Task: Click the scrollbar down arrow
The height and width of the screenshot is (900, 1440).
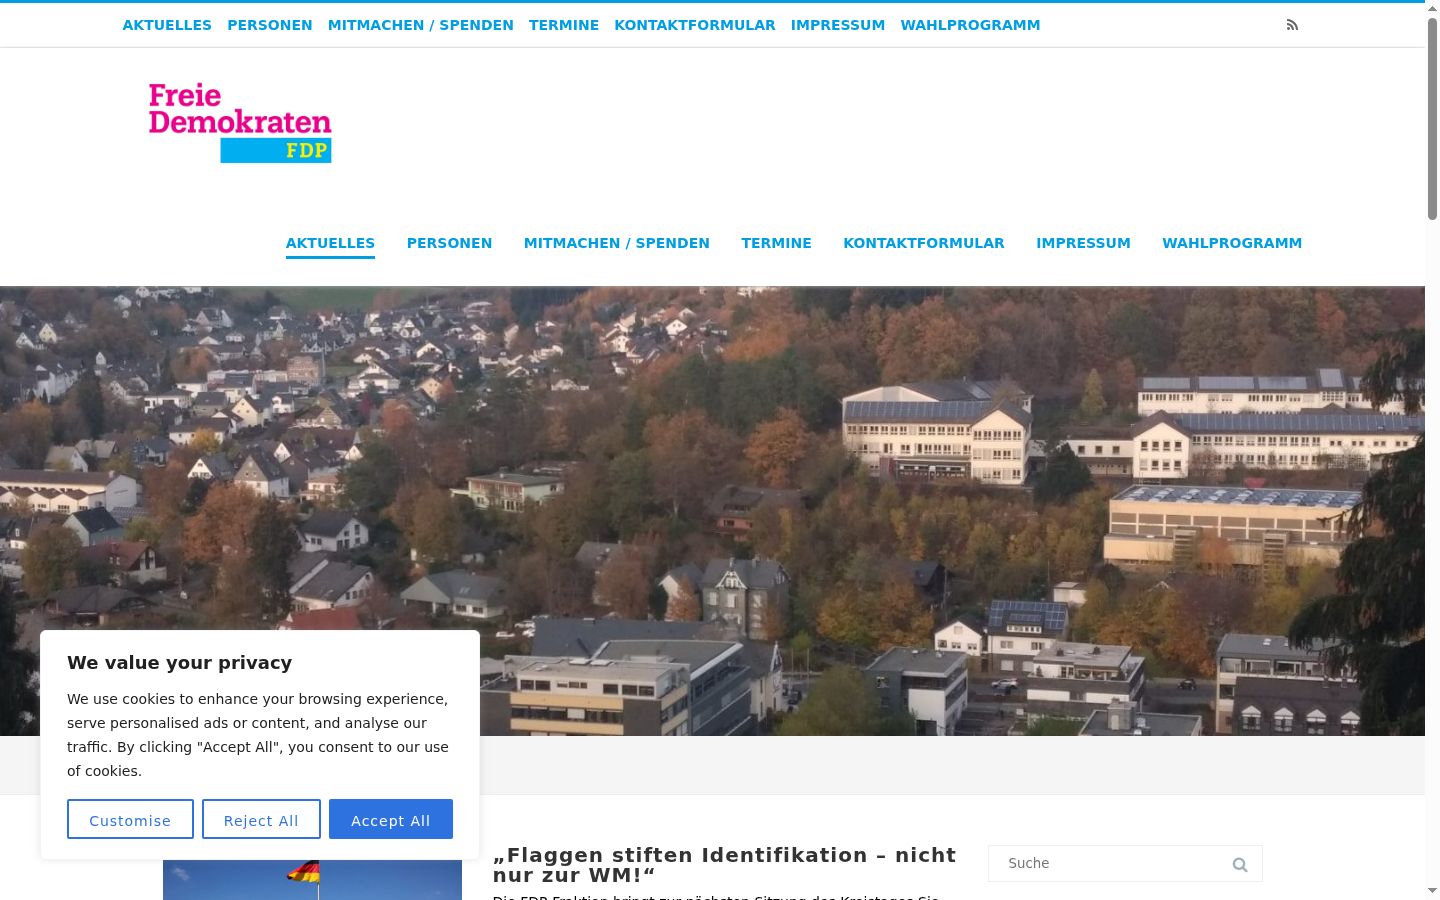Action: tap(1432, 891)
